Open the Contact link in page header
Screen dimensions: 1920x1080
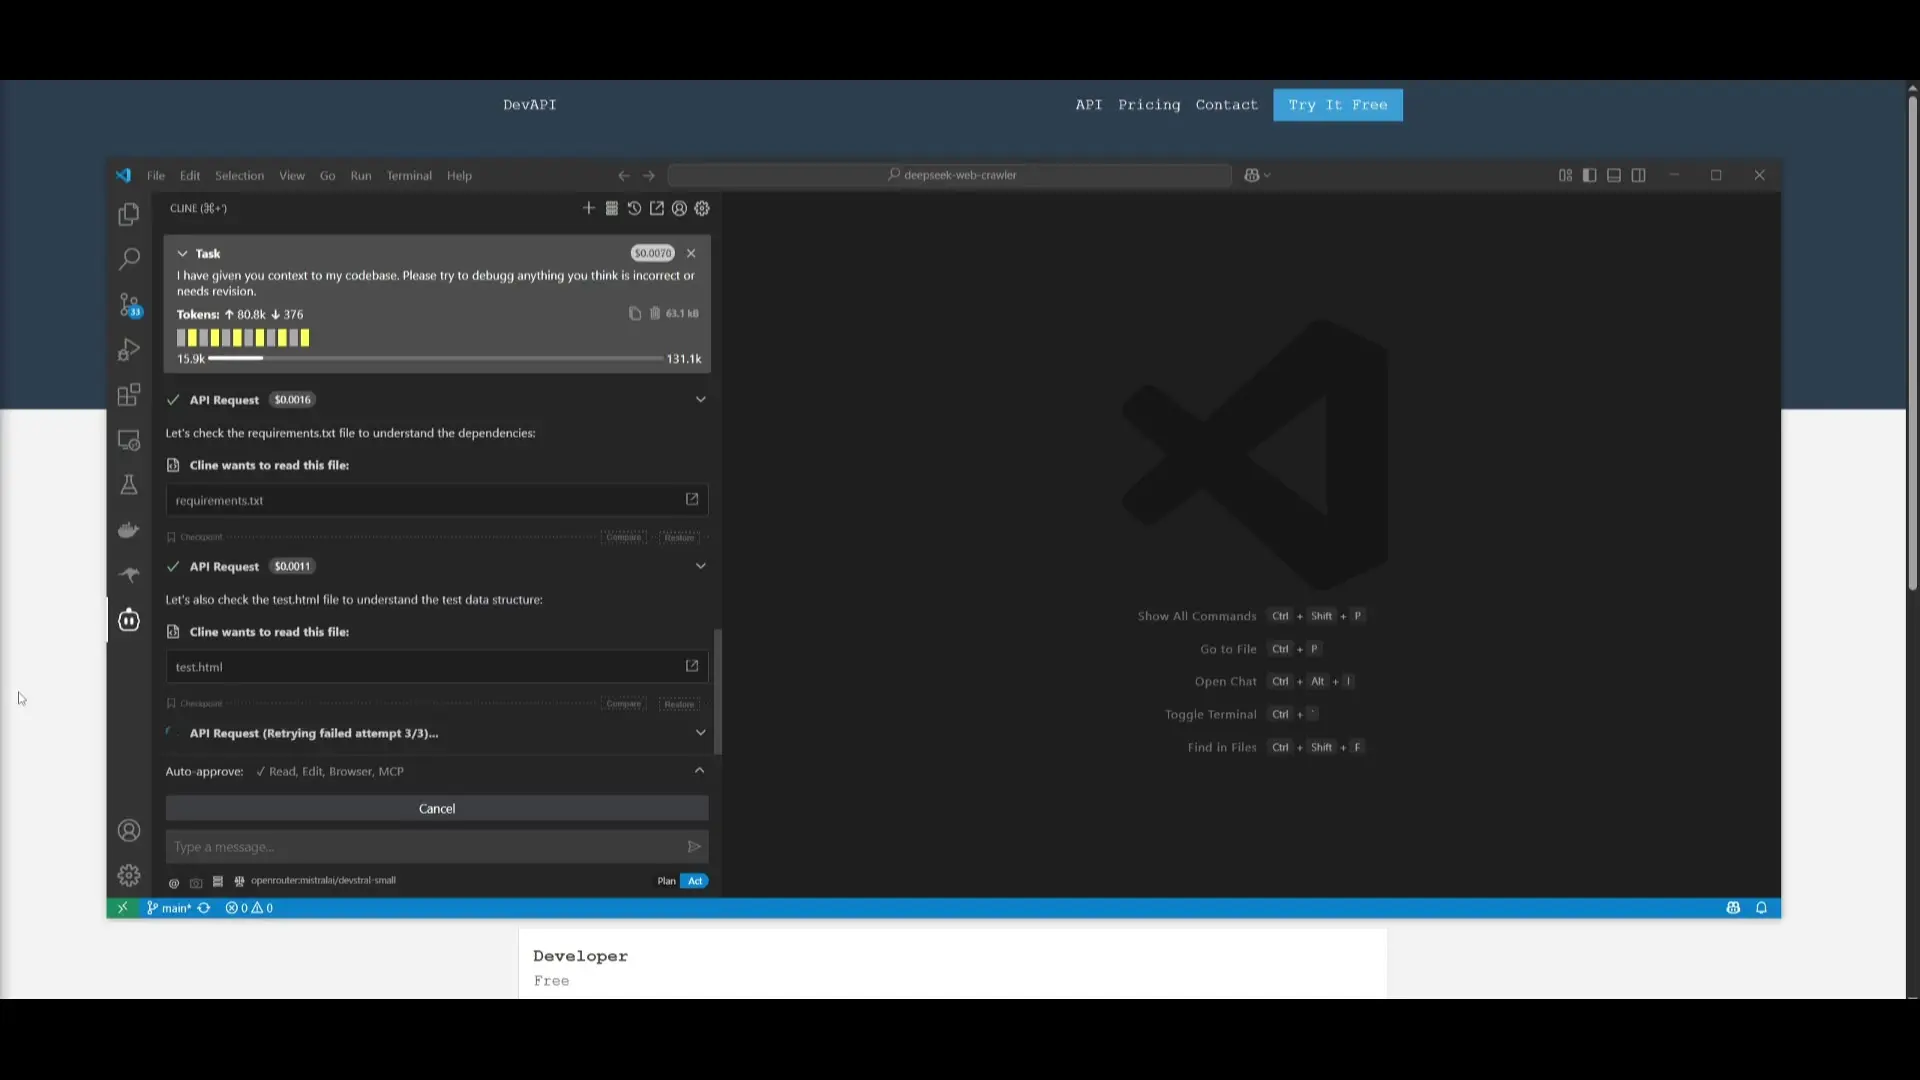(x=1227, y=105)
